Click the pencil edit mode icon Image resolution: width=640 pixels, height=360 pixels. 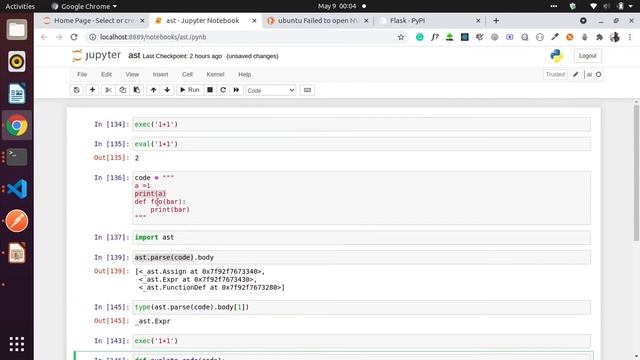coord(576,74)
